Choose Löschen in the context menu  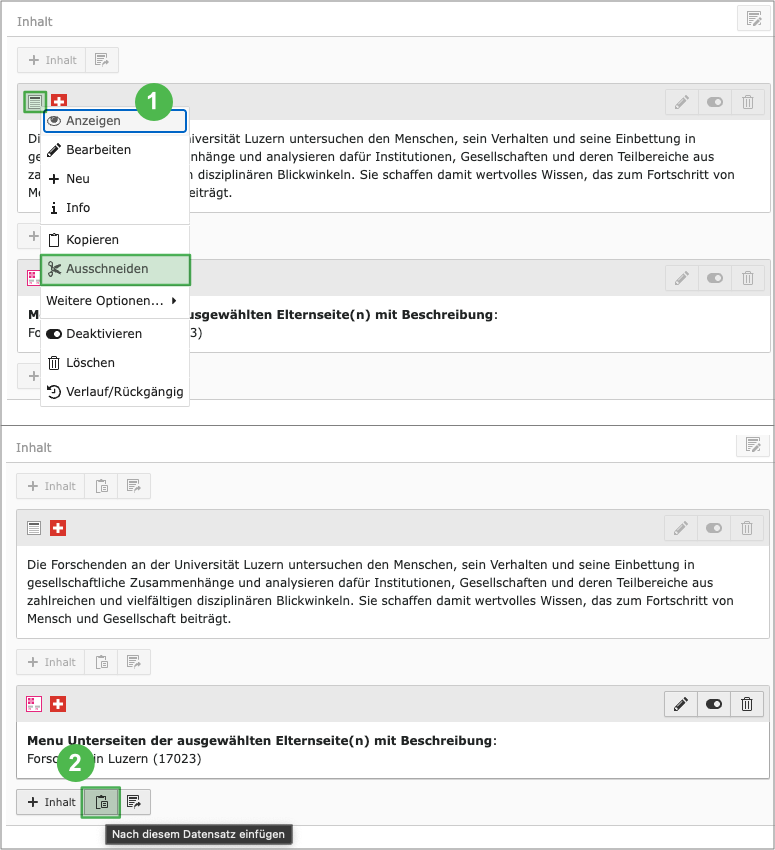click(x=115, y=363)
